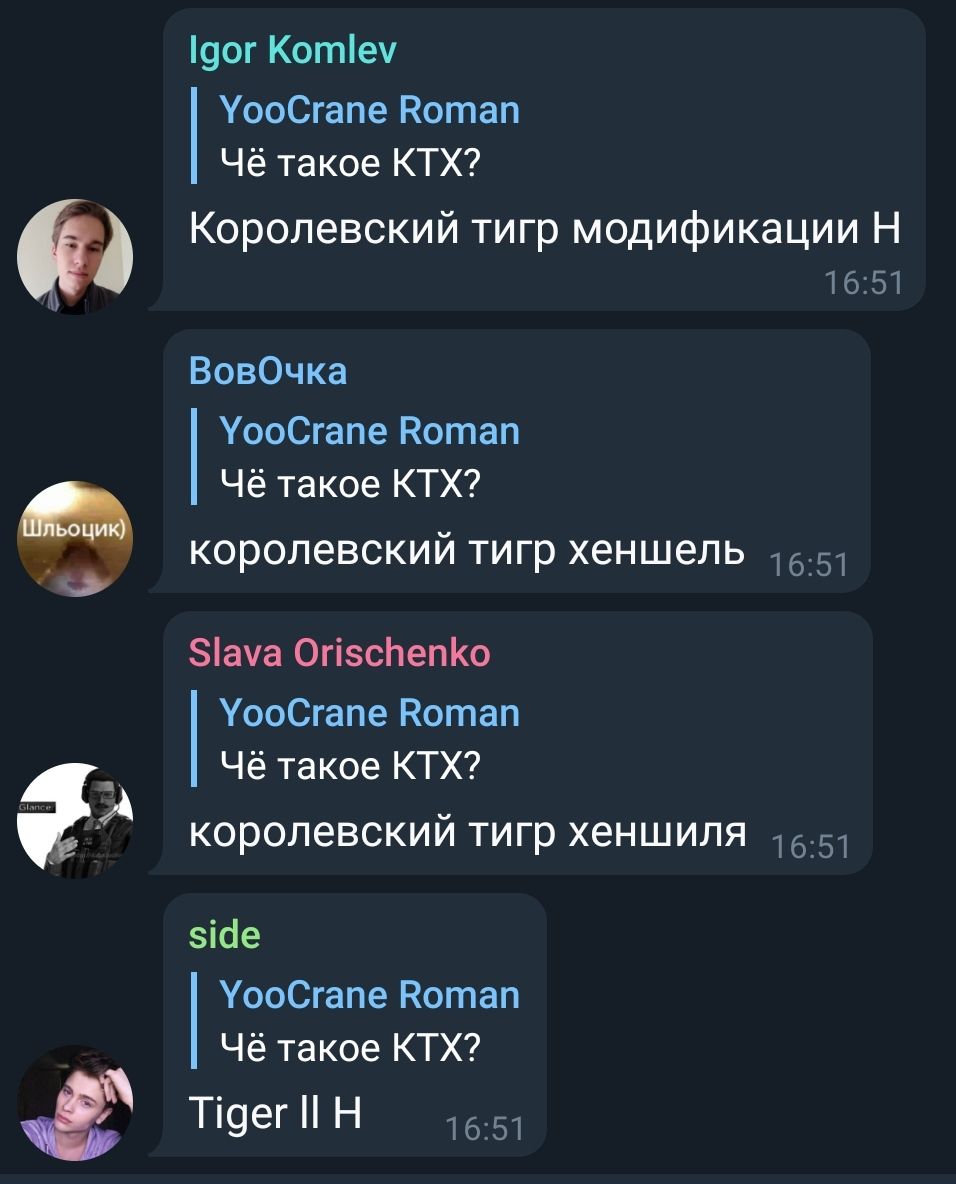The image size is (956, 1184).
Task: Select message text 'королевский тигр хеншиля'
Action: [467, 832]
